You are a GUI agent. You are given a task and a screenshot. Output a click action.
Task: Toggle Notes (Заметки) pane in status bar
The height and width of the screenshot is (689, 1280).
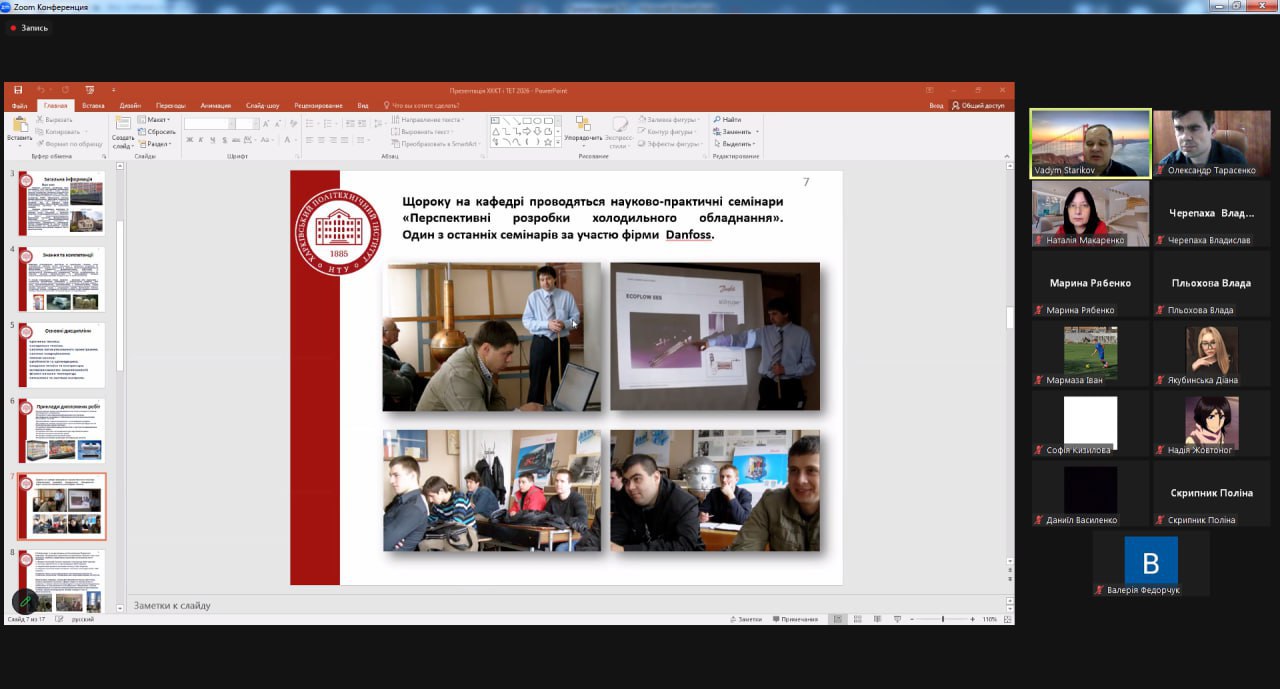(x=746, y=619)
